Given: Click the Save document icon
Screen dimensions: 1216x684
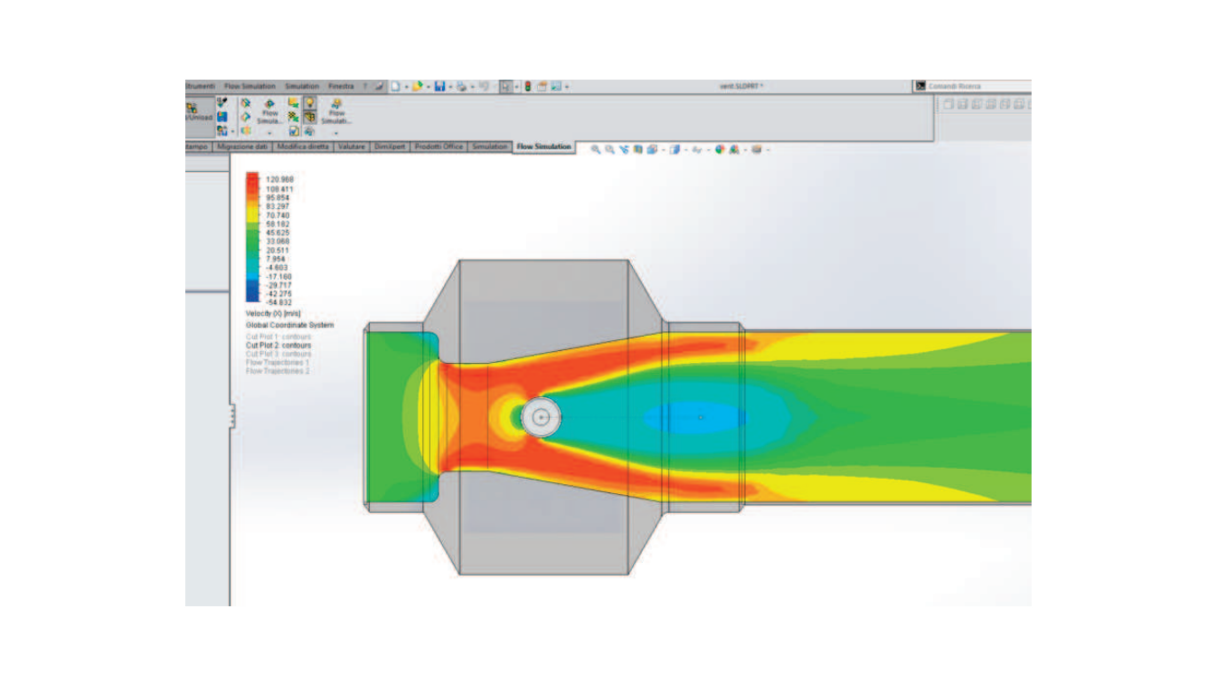Looking at the screenshot, I should point(438,87).
